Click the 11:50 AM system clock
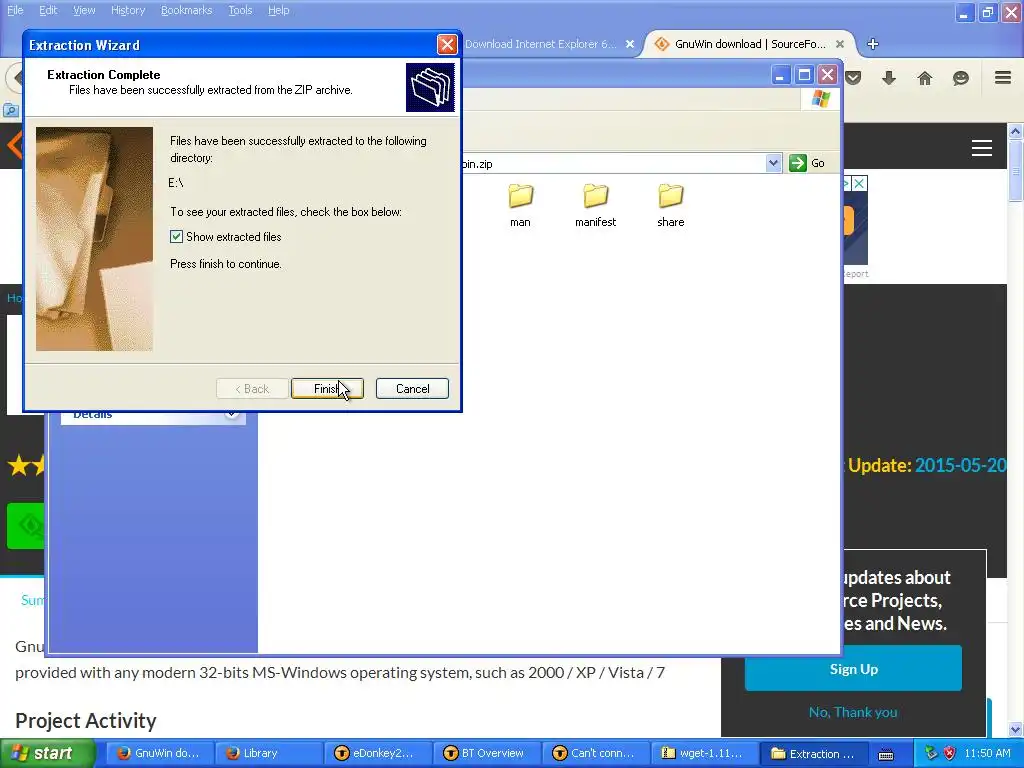 point(987,753)
